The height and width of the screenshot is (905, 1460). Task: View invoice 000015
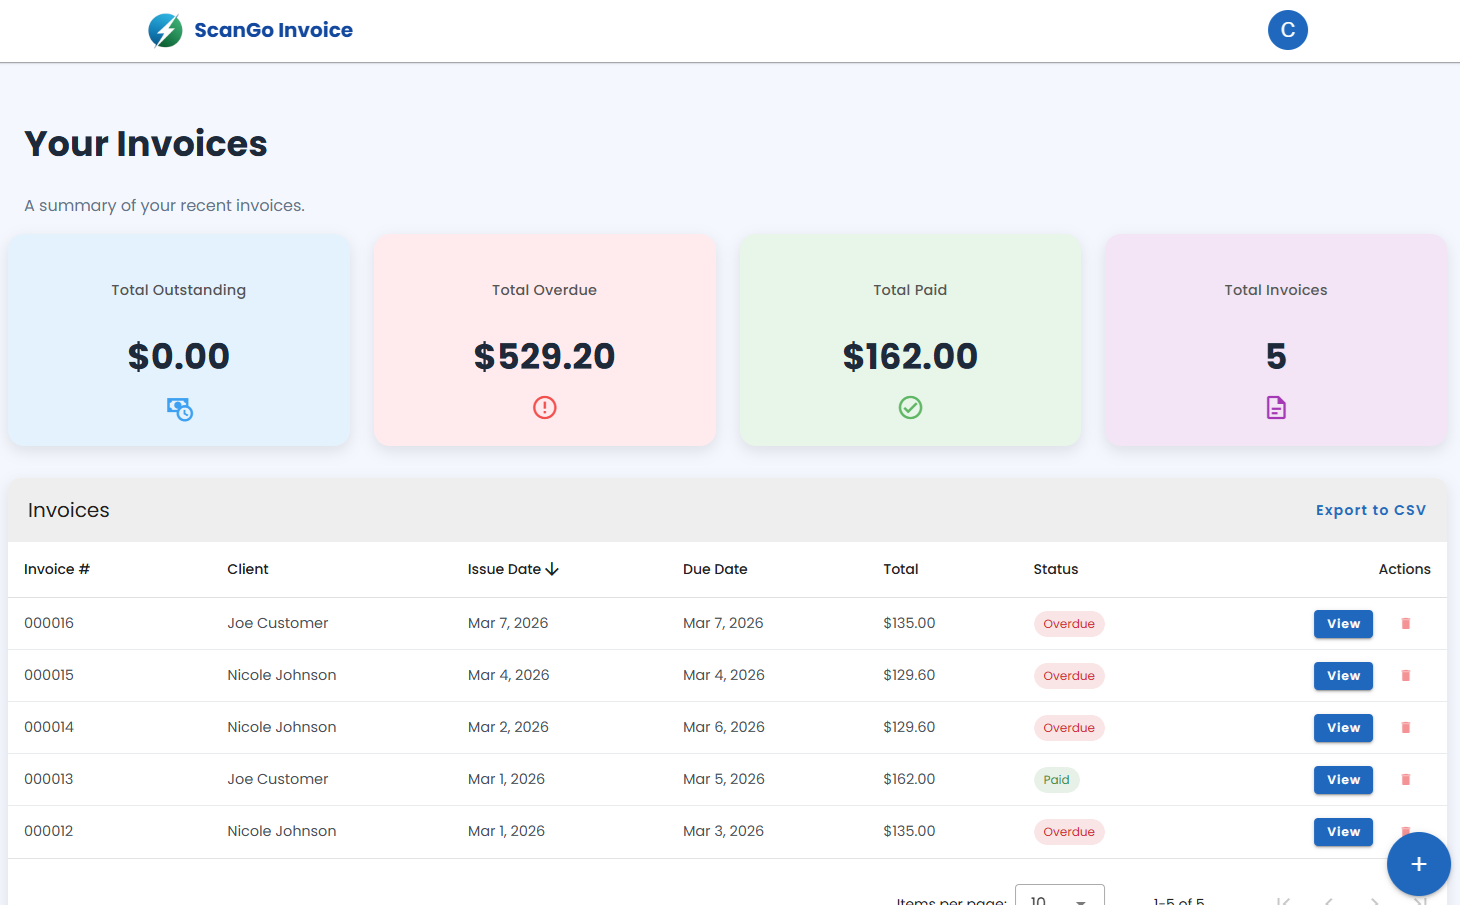point(1343,676)
